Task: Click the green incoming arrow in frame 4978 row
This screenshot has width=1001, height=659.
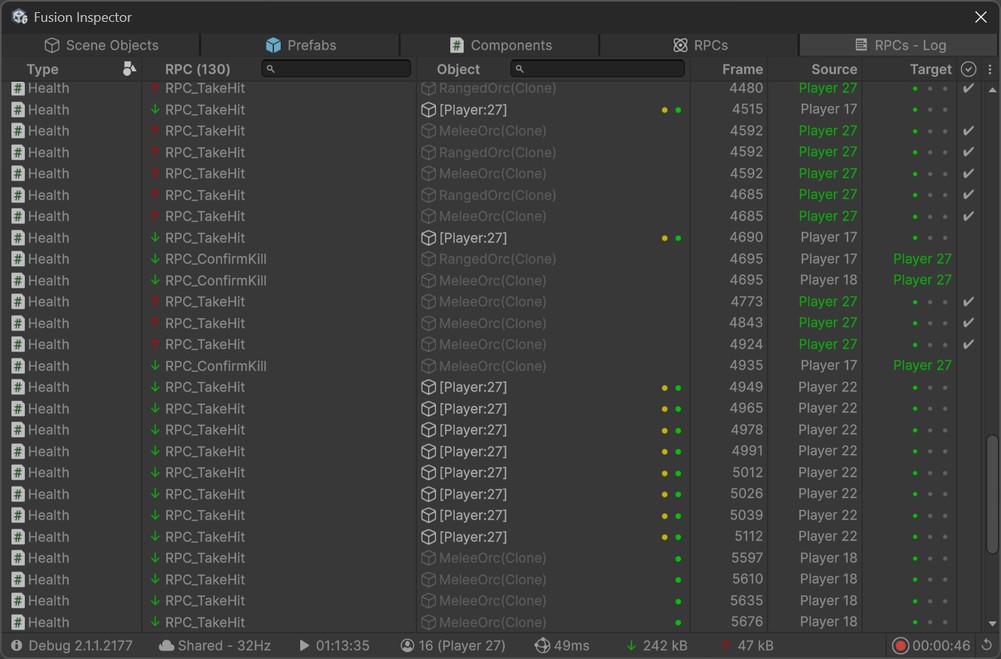Action: pos(154,429)
